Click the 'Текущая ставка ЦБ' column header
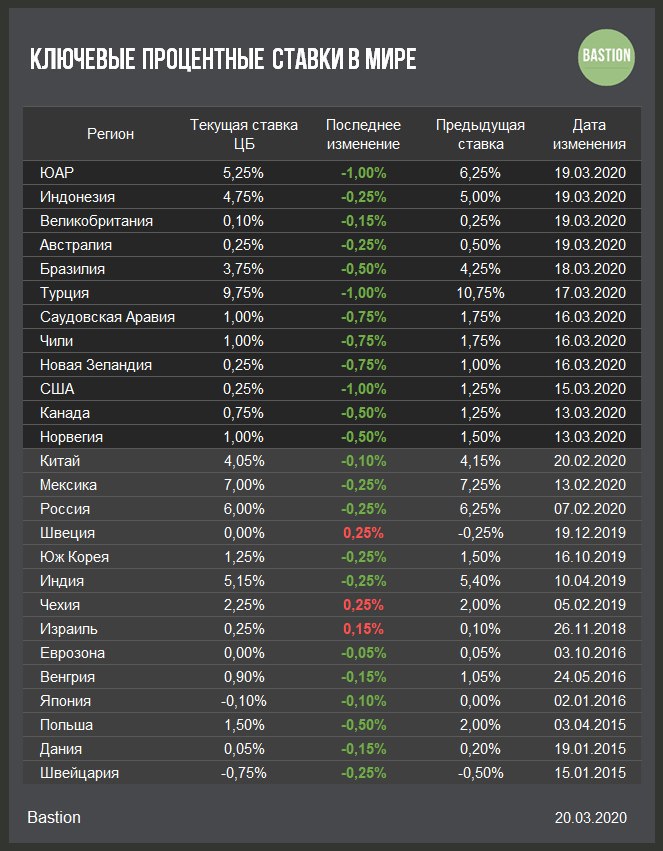663x851 pixels. point(244,134)
